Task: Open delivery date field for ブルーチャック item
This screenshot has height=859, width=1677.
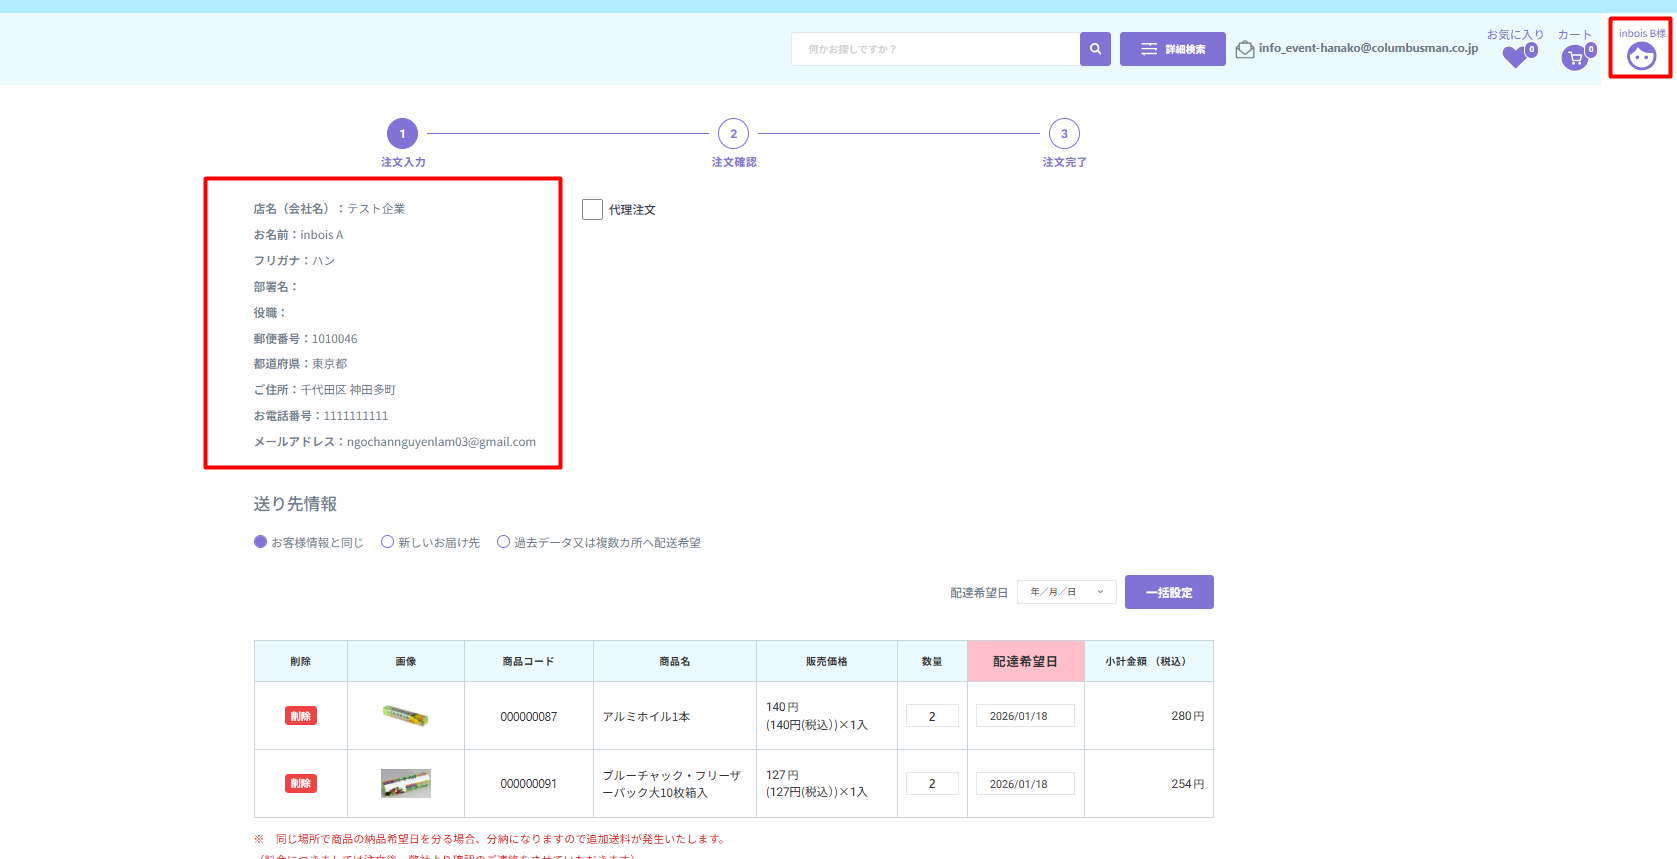Action: tap(1024, 784)
